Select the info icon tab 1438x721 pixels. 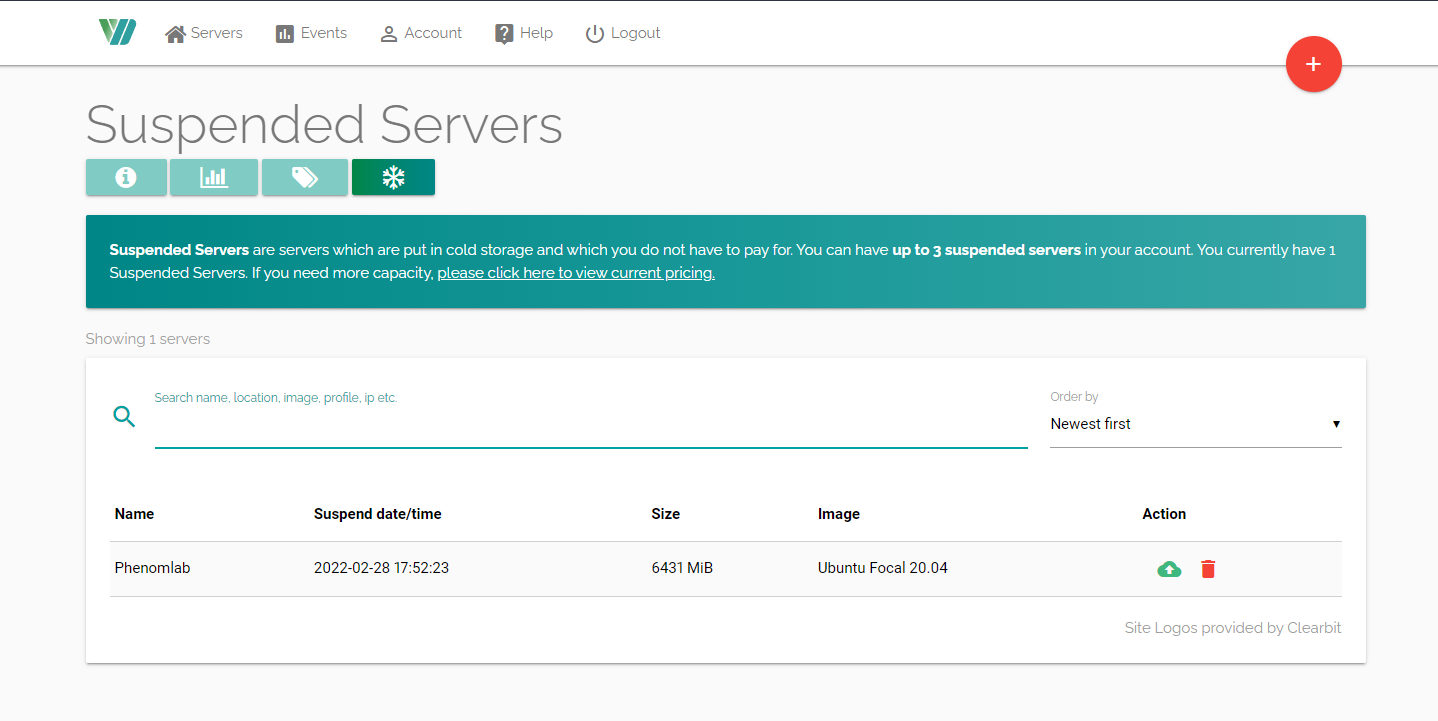[126, 177]
